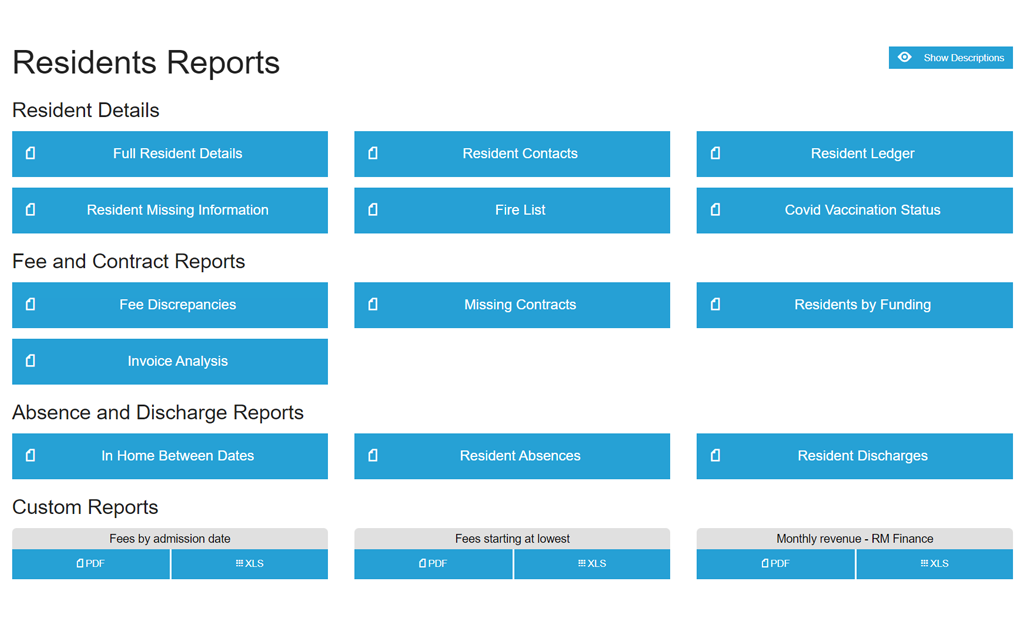1024x631 pixels.
Task: Click the PDF icon on Fee Discrepancies
Action: 30,305
